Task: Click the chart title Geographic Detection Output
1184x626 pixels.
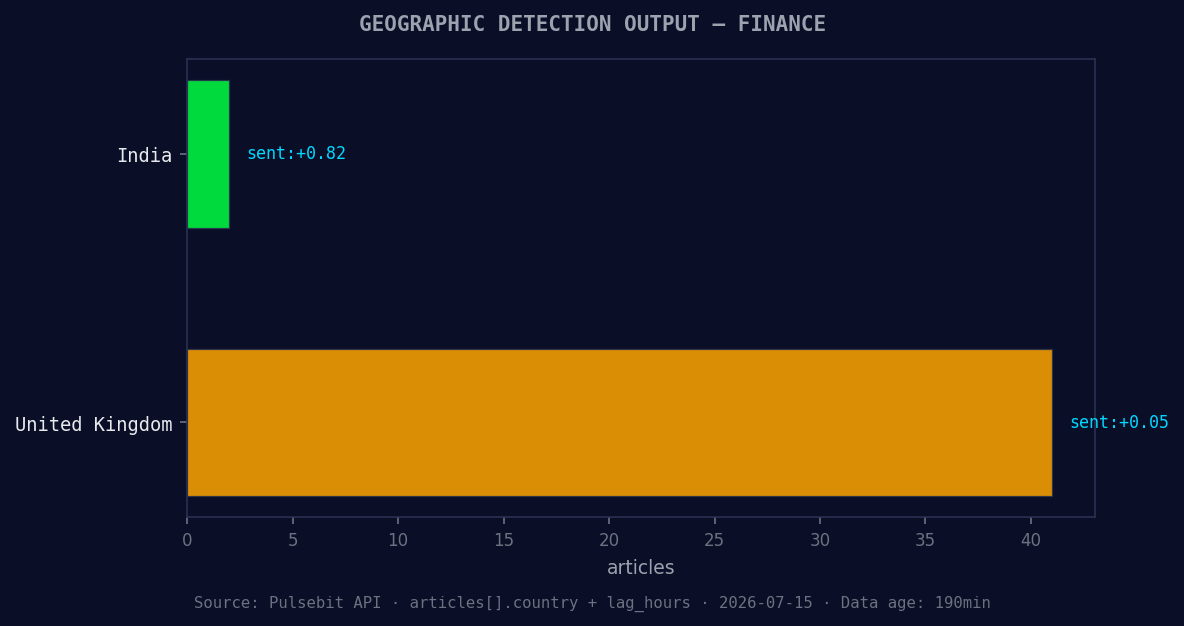Action: (x=592, y=24)
